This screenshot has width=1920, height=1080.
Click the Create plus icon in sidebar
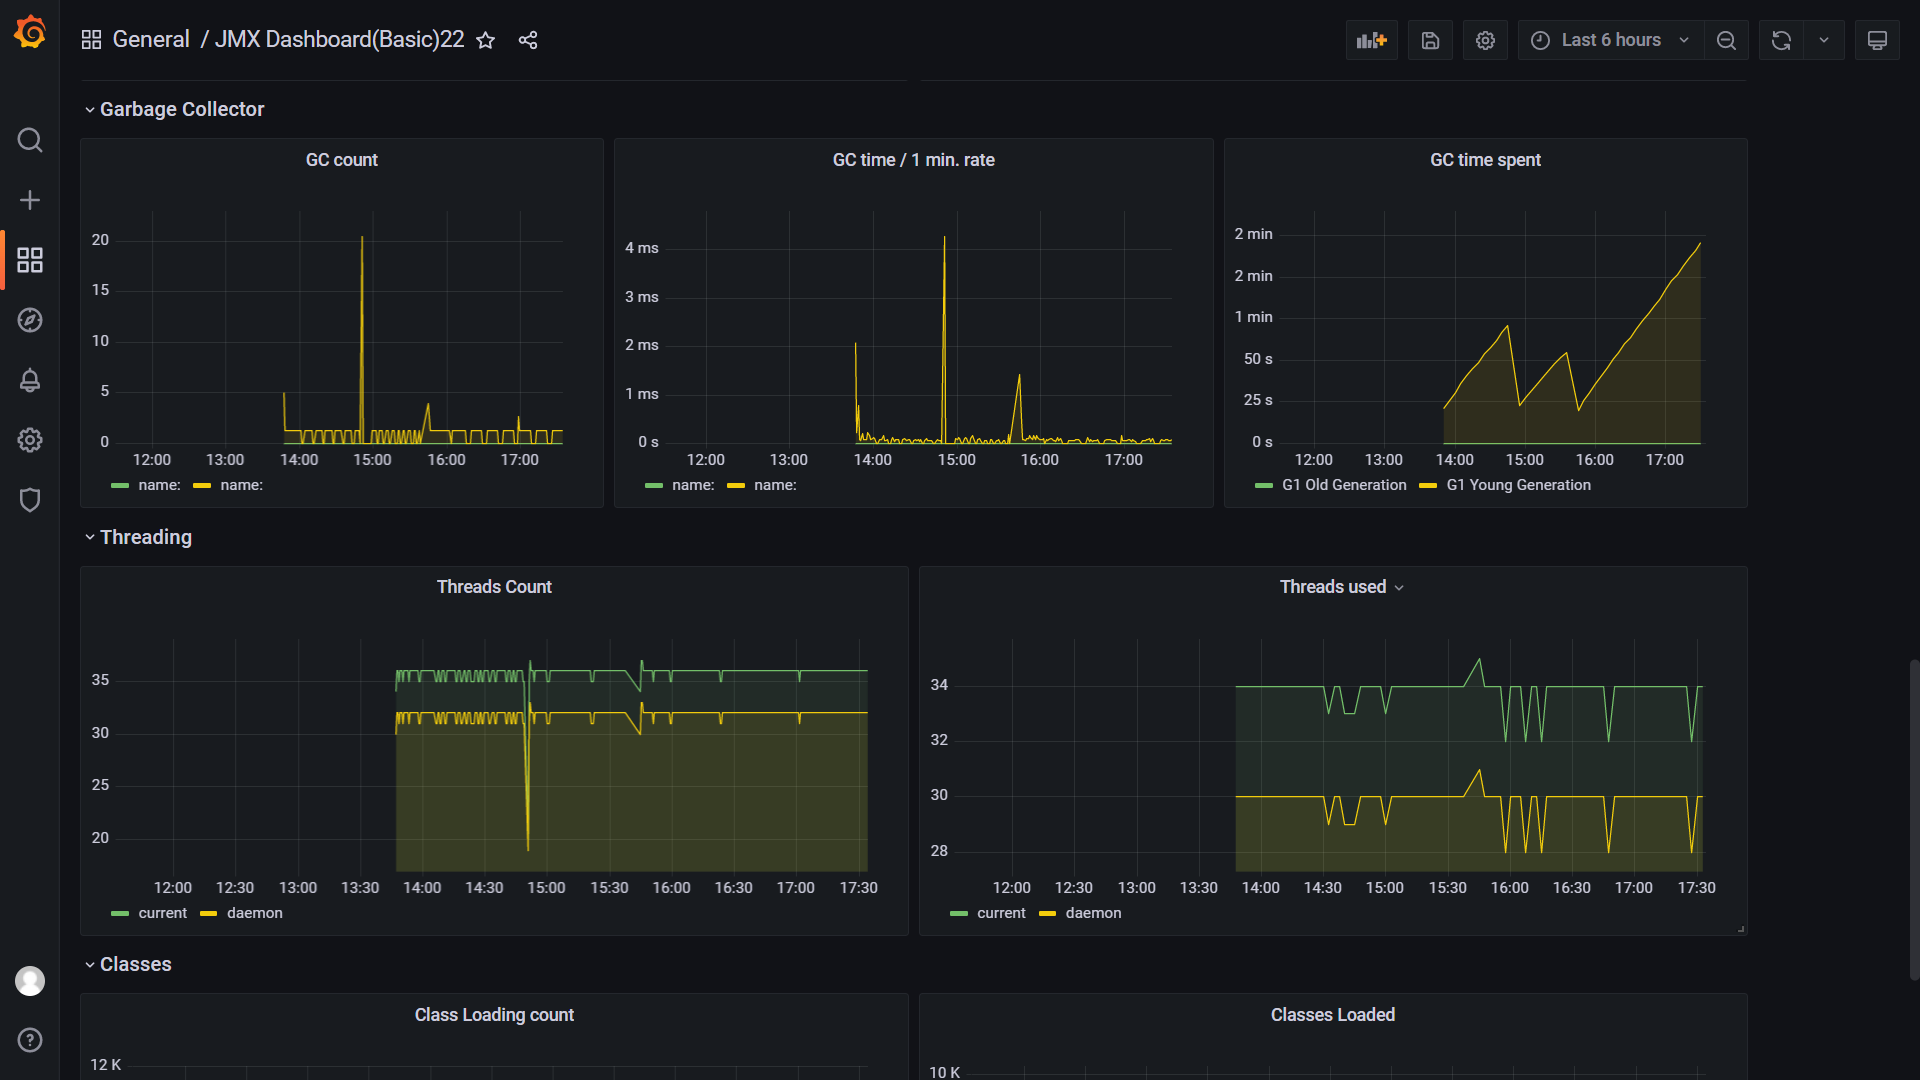coord(30,200)
